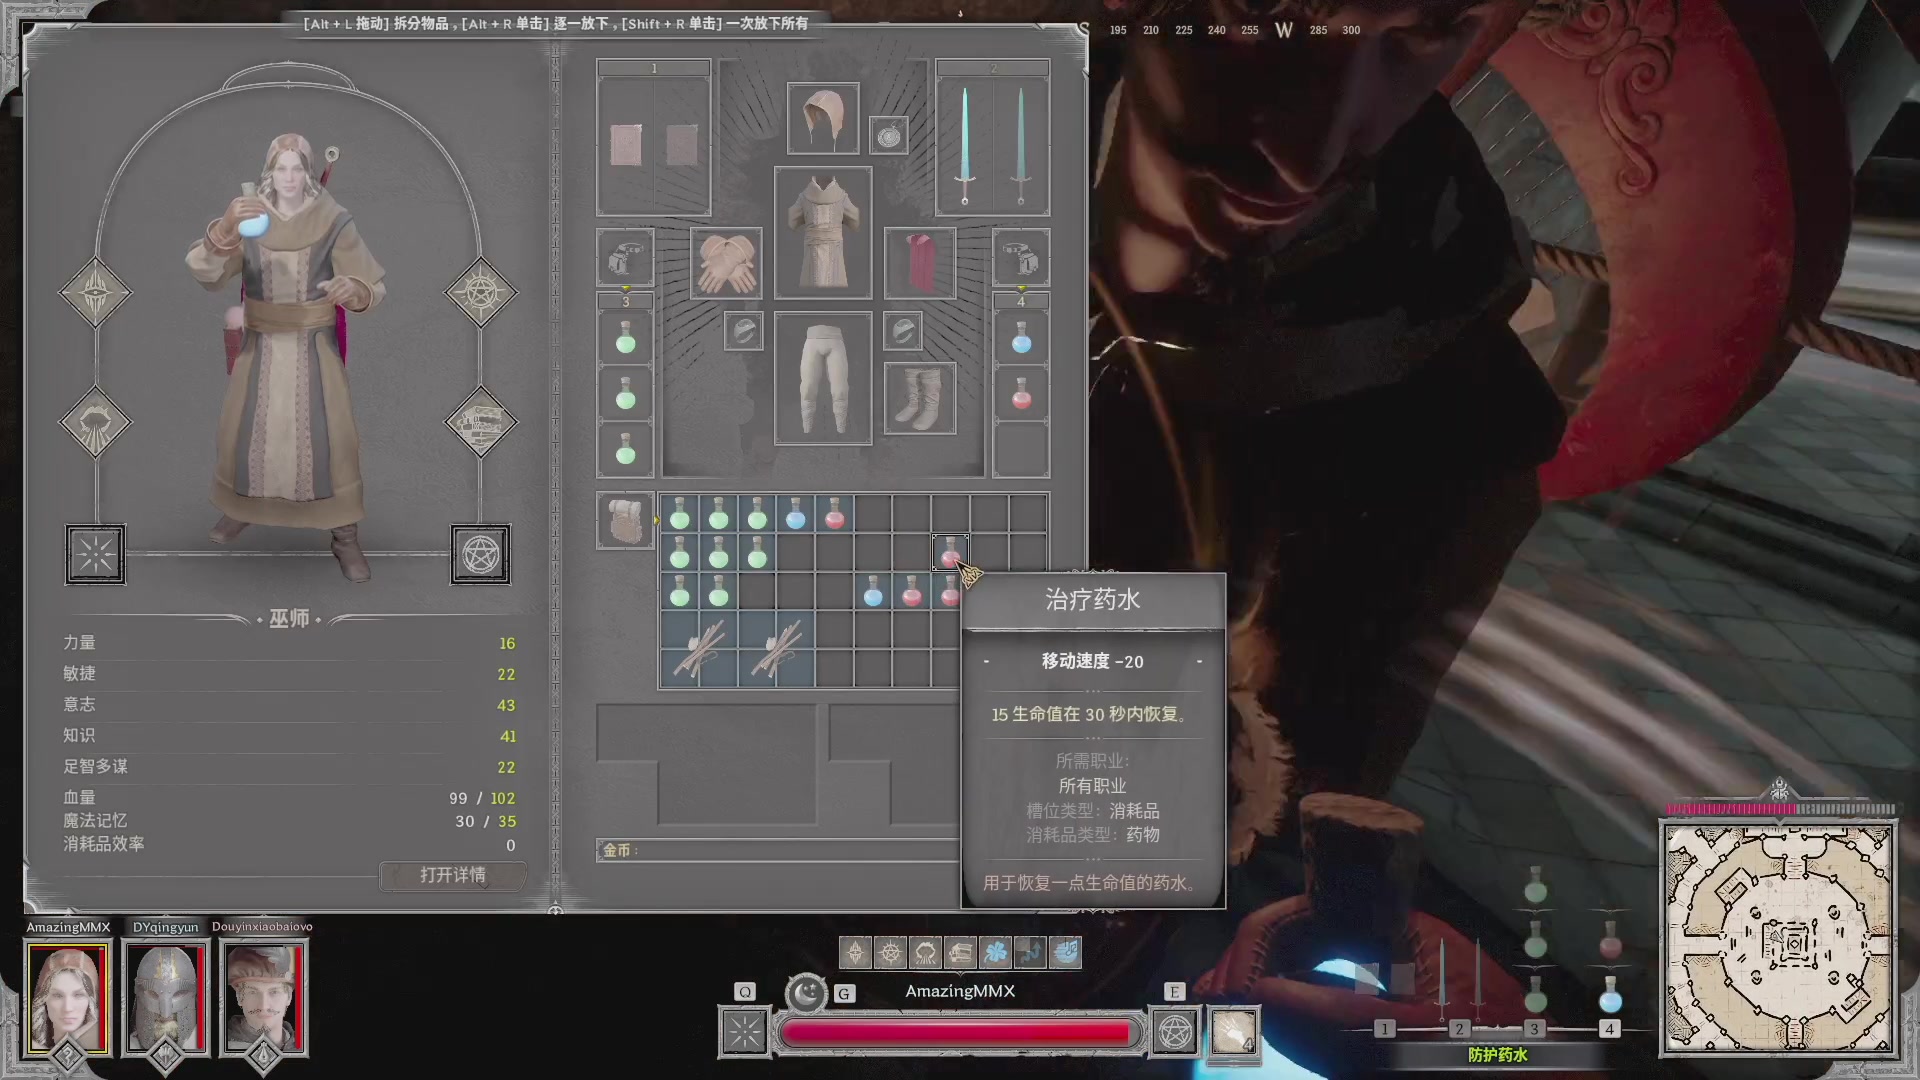Select Douyinxiaobaiovo party portrait
This screenshot has height=1080, width=1920.
click(263, 997)
